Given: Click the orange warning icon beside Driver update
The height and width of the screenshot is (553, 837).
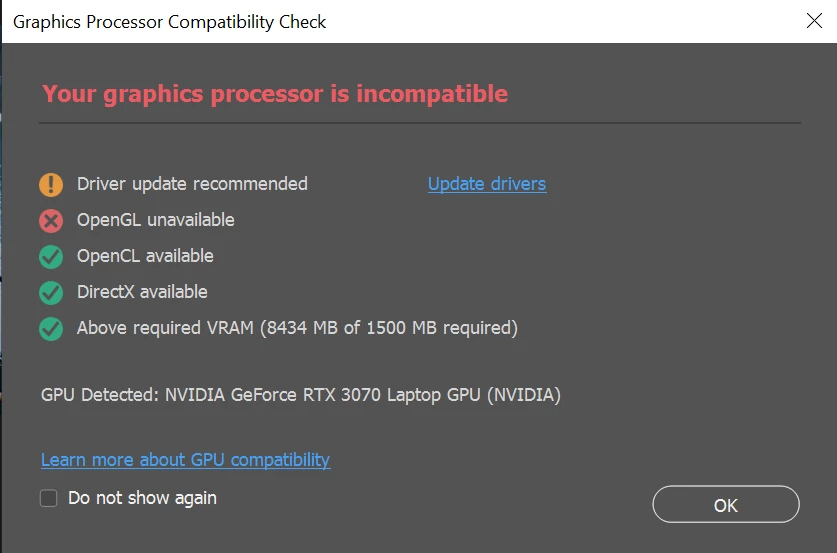Looking at the screenshot, I should (x=51, y=185).
